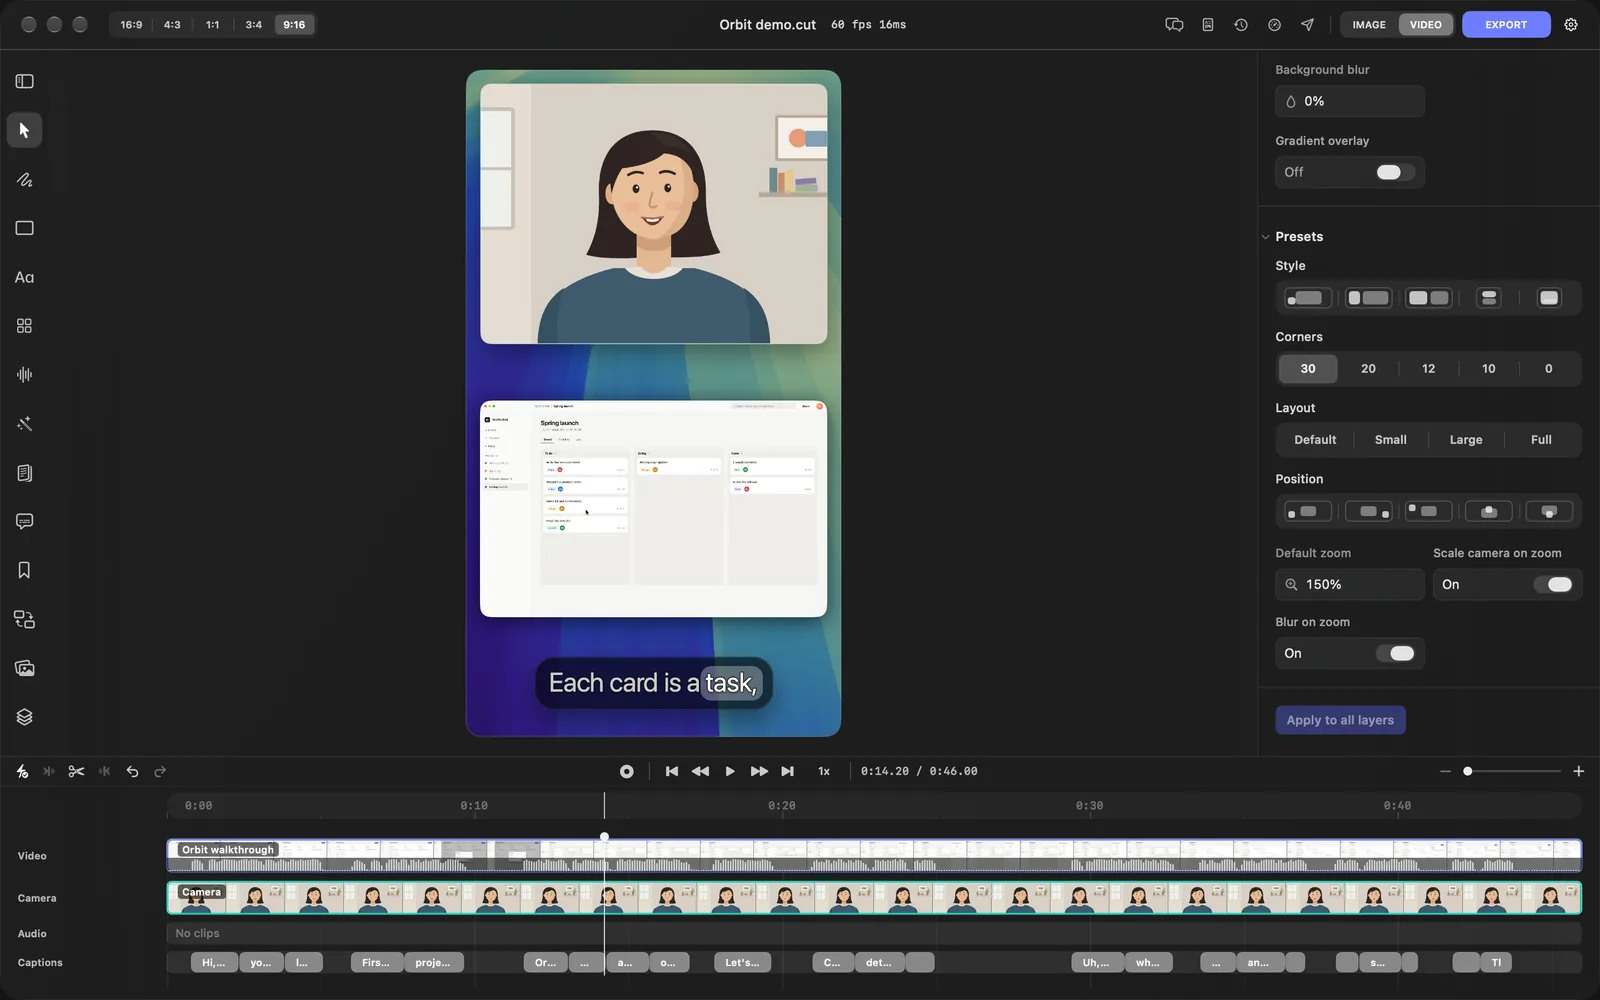Click the scissors split clip tool
This screenshot has height=1000, width=1600.
pos(76,771)
